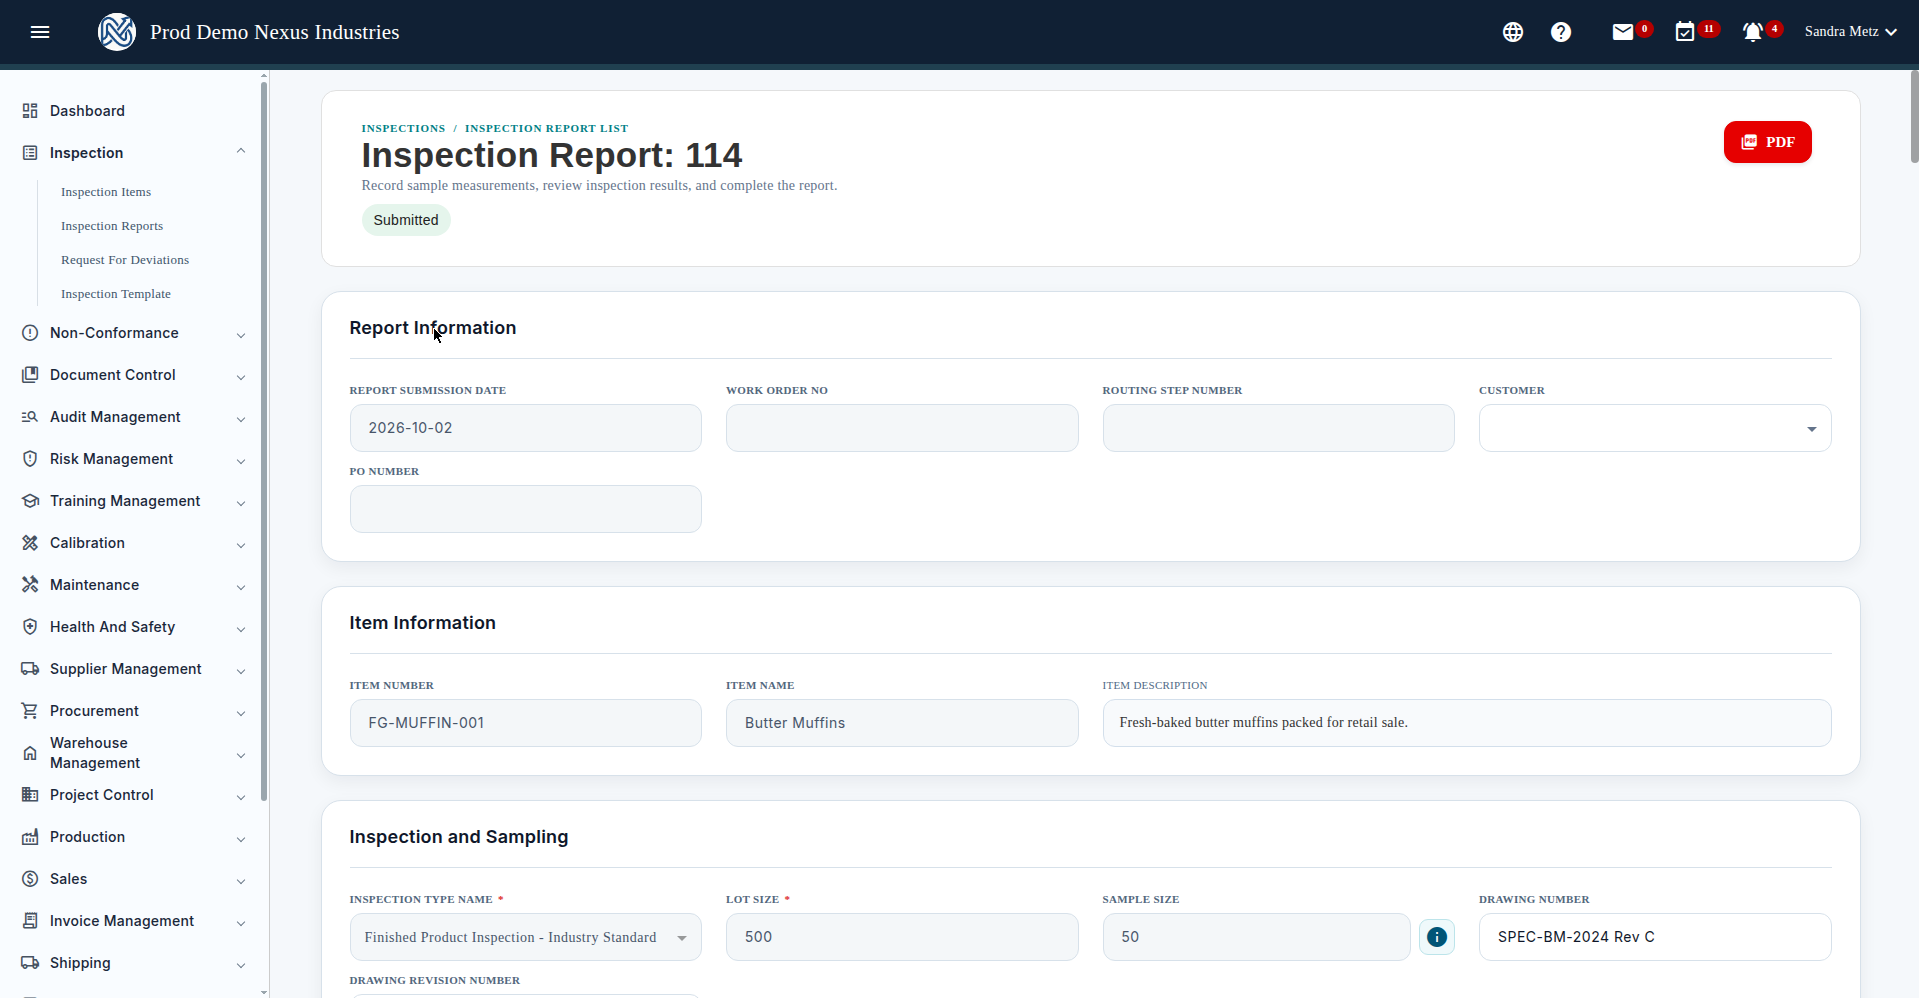The height and width of the screenshot is (998, 1919).
Task: Click the Risk Management shield icon
Action: pyautogui.click(x=30, y=459)
